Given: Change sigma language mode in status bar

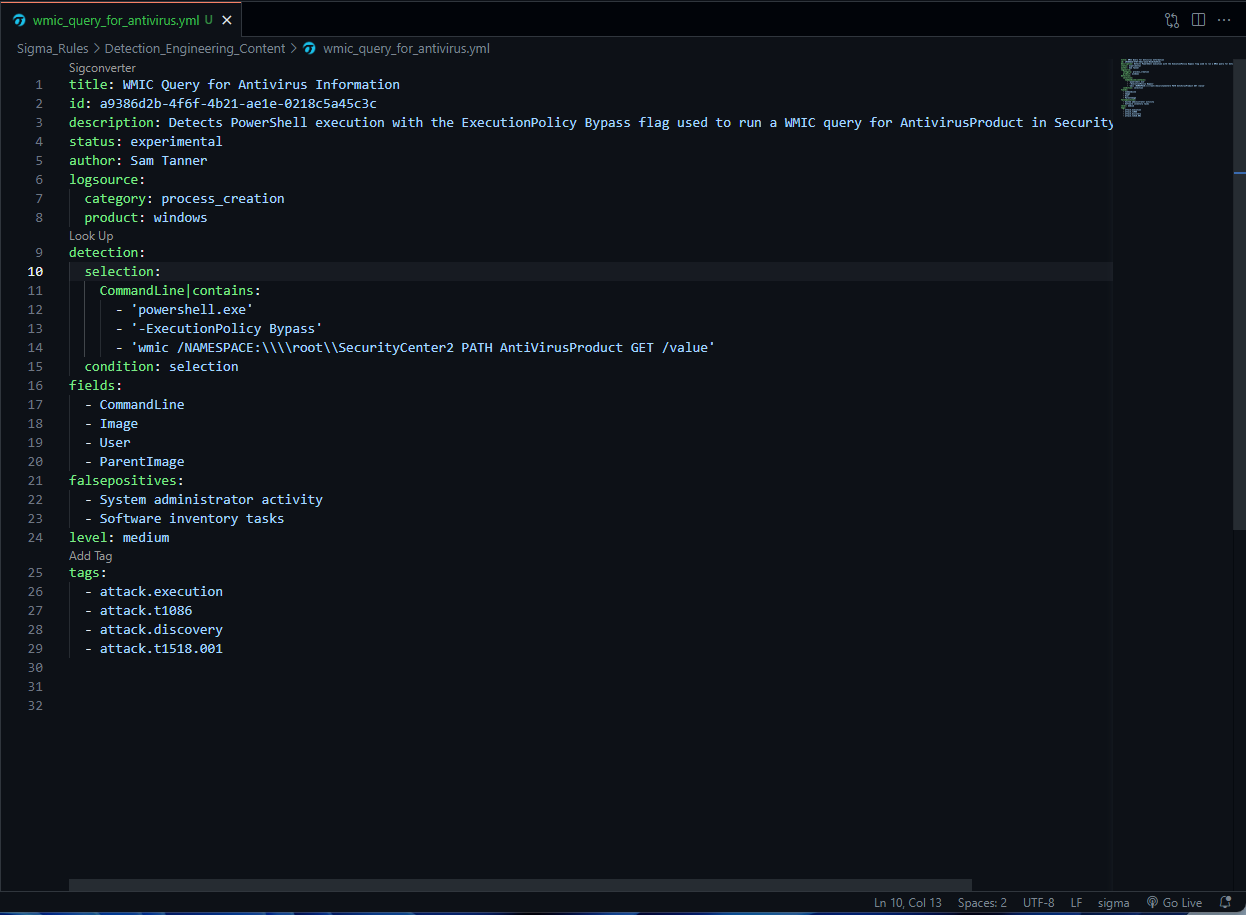Looking at the screenshot, I should tap(1113, 902).
